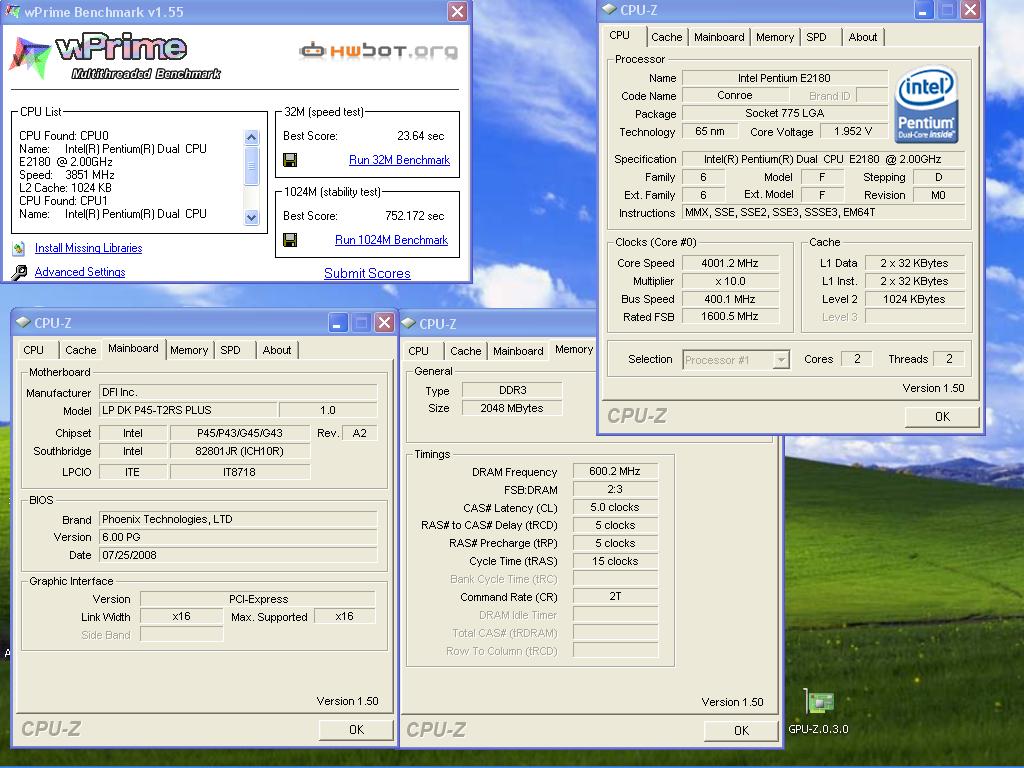
Task: Click OK in the processor CPU-Z window
Action: [x=942, y=417]
